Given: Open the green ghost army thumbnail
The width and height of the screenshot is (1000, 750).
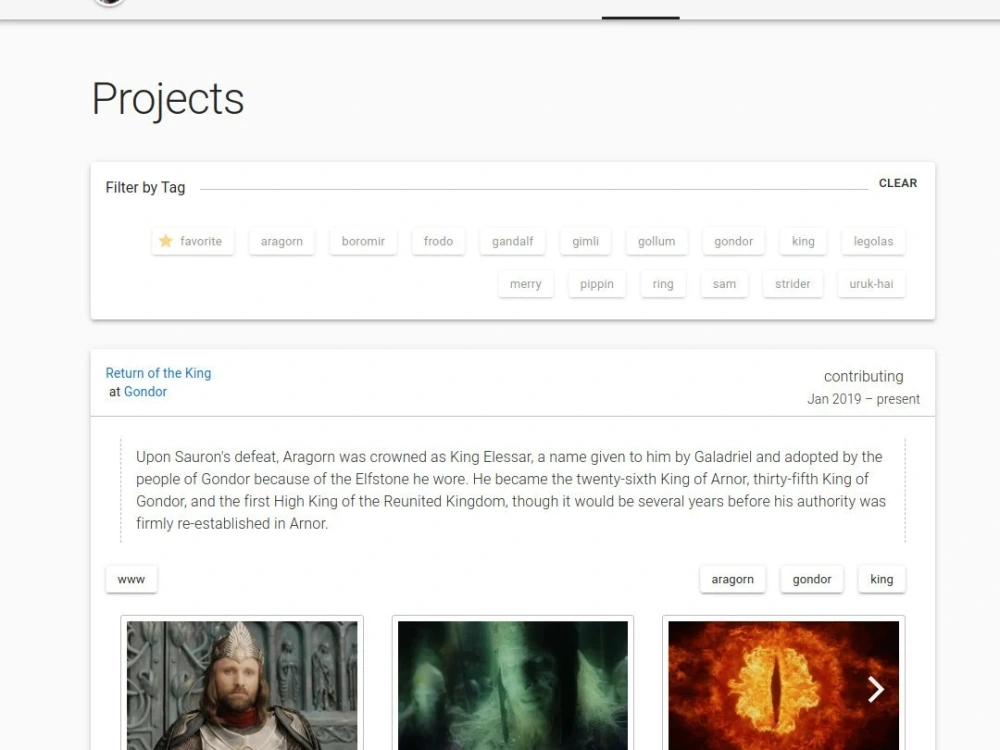Looking at the screenshot, I should 513,685.
